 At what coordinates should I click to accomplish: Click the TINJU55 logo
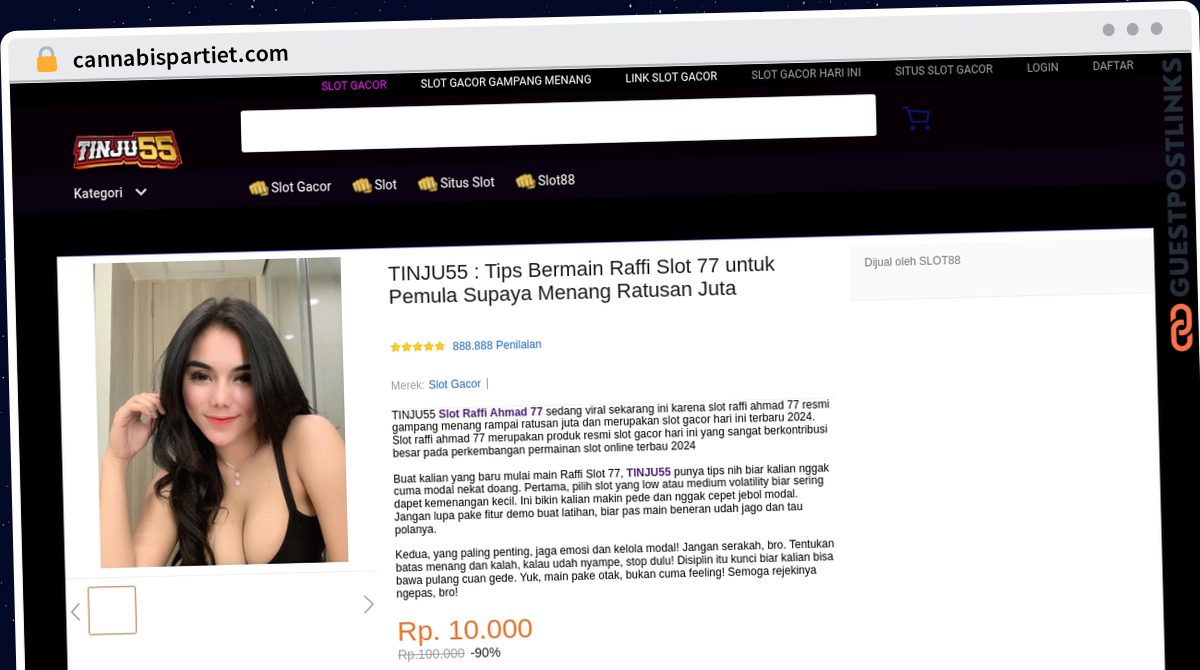pyautogui.click(x=127, y=150)
